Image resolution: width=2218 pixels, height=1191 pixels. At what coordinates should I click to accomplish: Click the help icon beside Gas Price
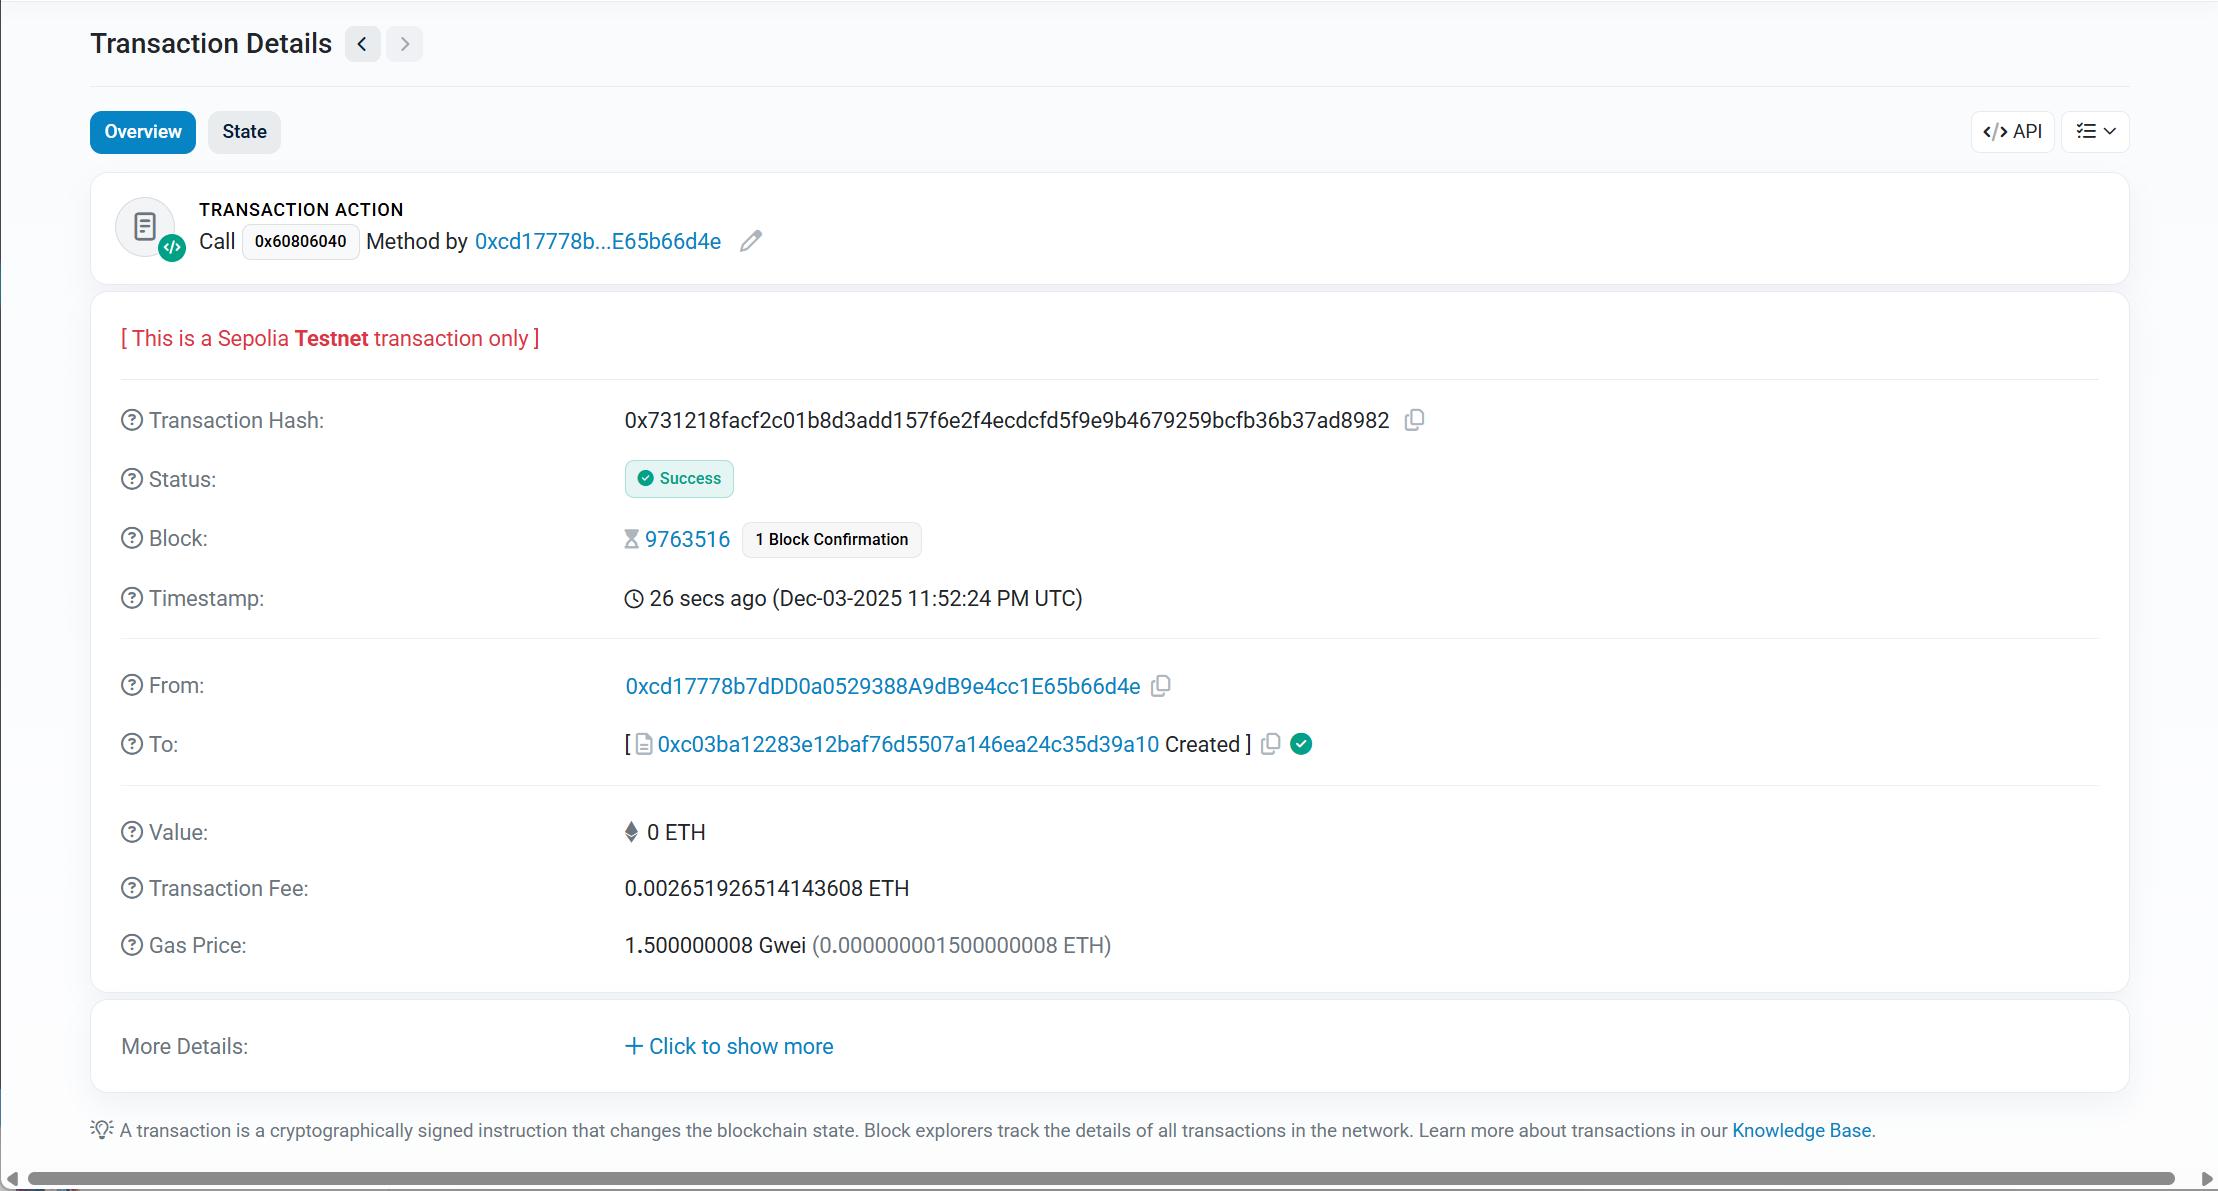point(132,945)
